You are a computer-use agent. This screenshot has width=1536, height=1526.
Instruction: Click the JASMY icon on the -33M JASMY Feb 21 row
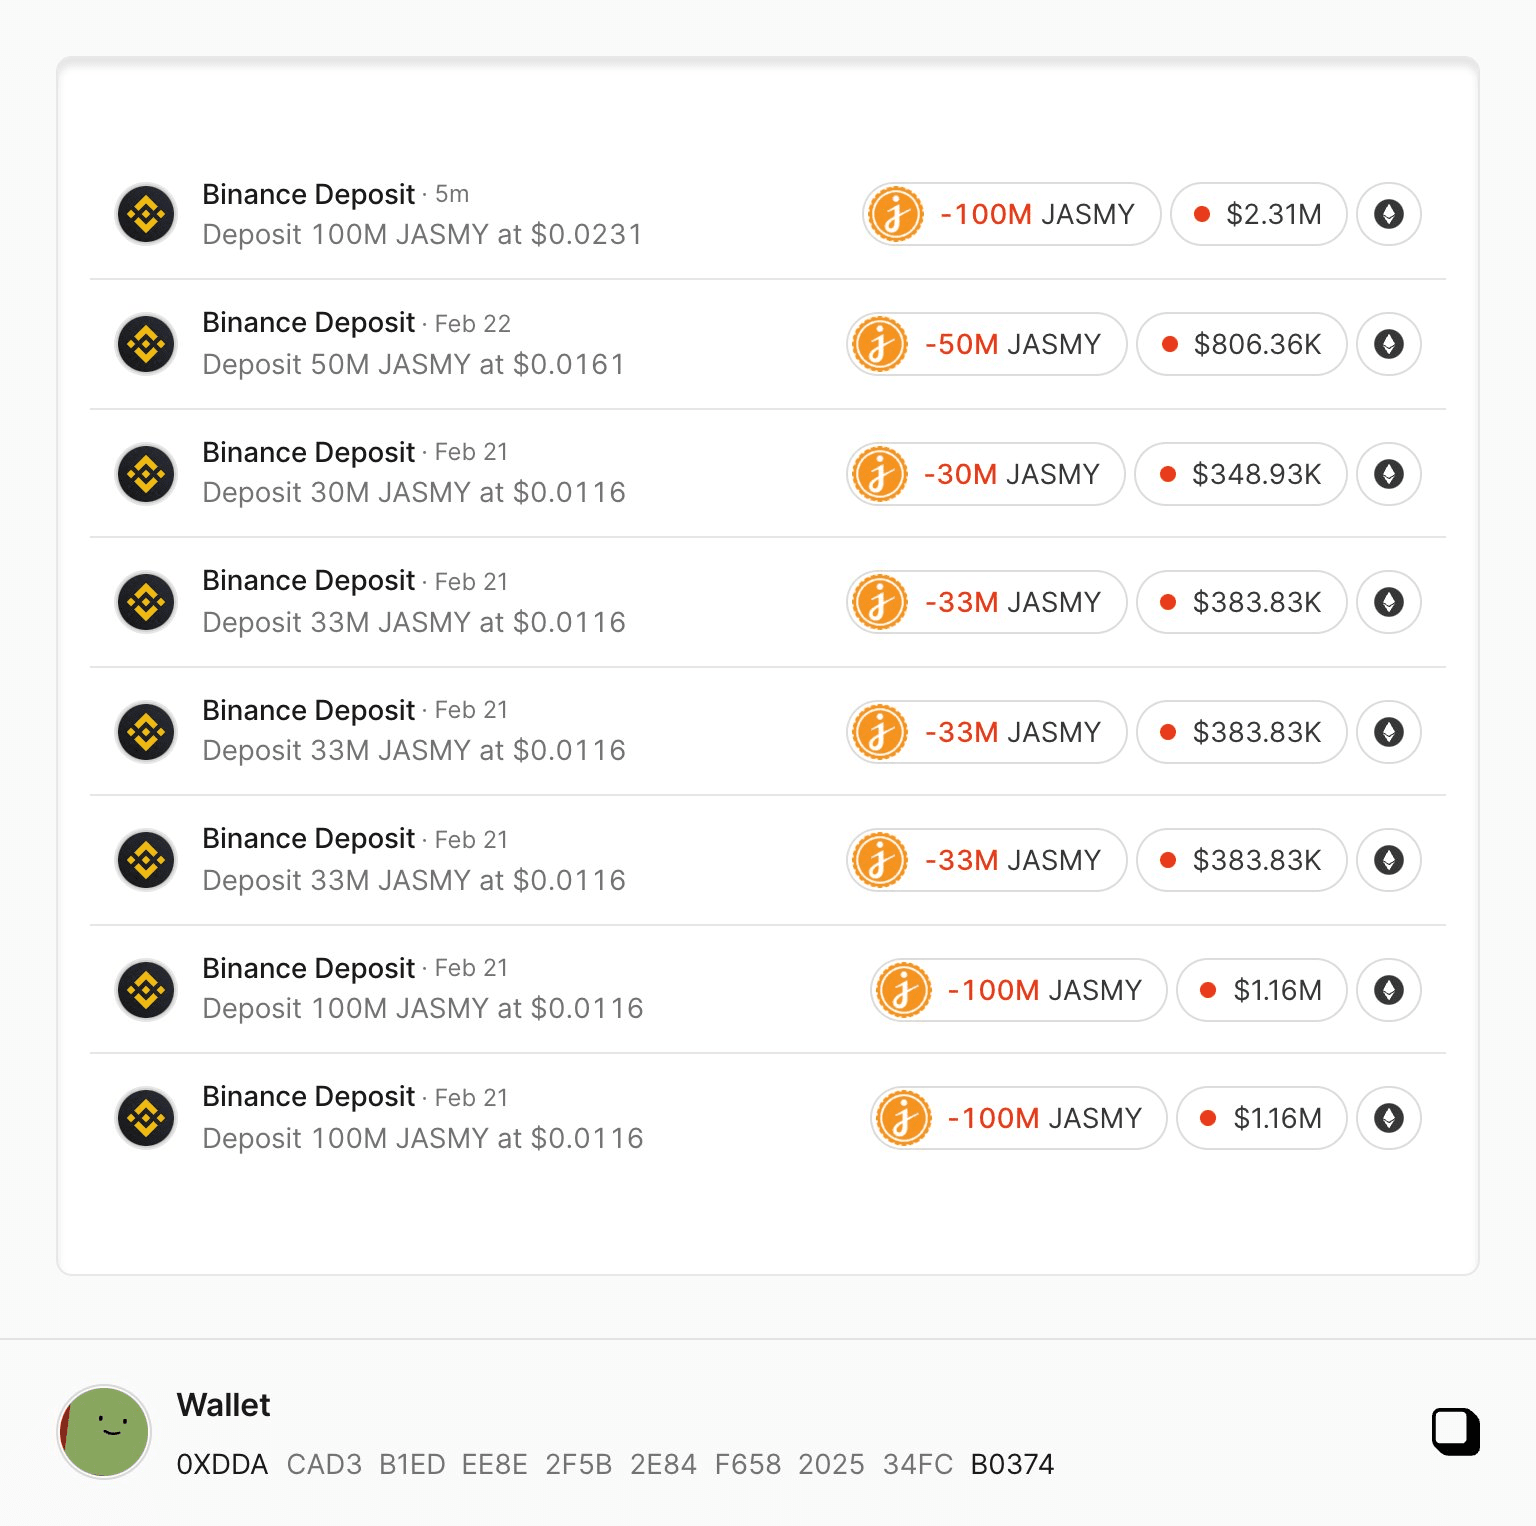pos(878,602)
